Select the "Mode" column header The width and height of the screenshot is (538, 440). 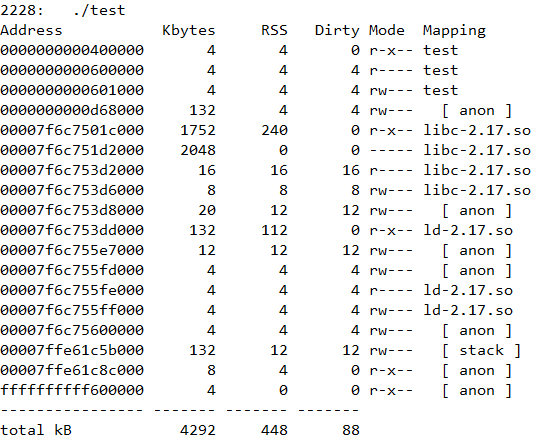[x=387, y=30]
